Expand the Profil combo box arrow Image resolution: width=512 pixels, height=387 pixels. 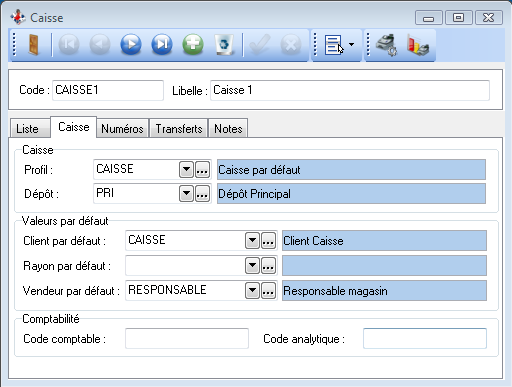tap(186, 170)
